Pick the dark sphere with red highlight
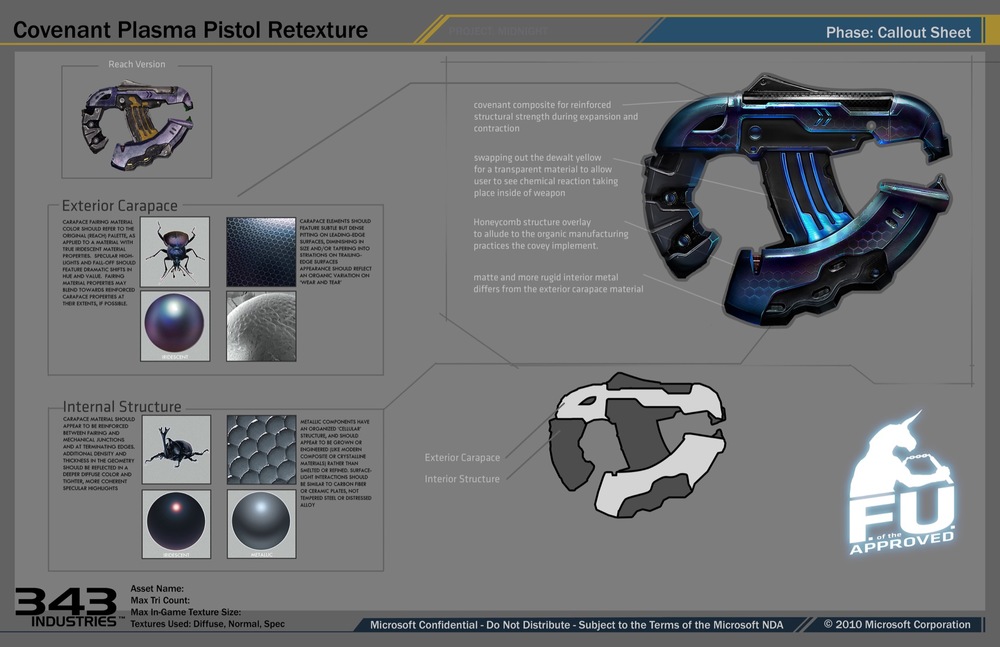This screenshot has width=1000, height=647. (175, 523)
